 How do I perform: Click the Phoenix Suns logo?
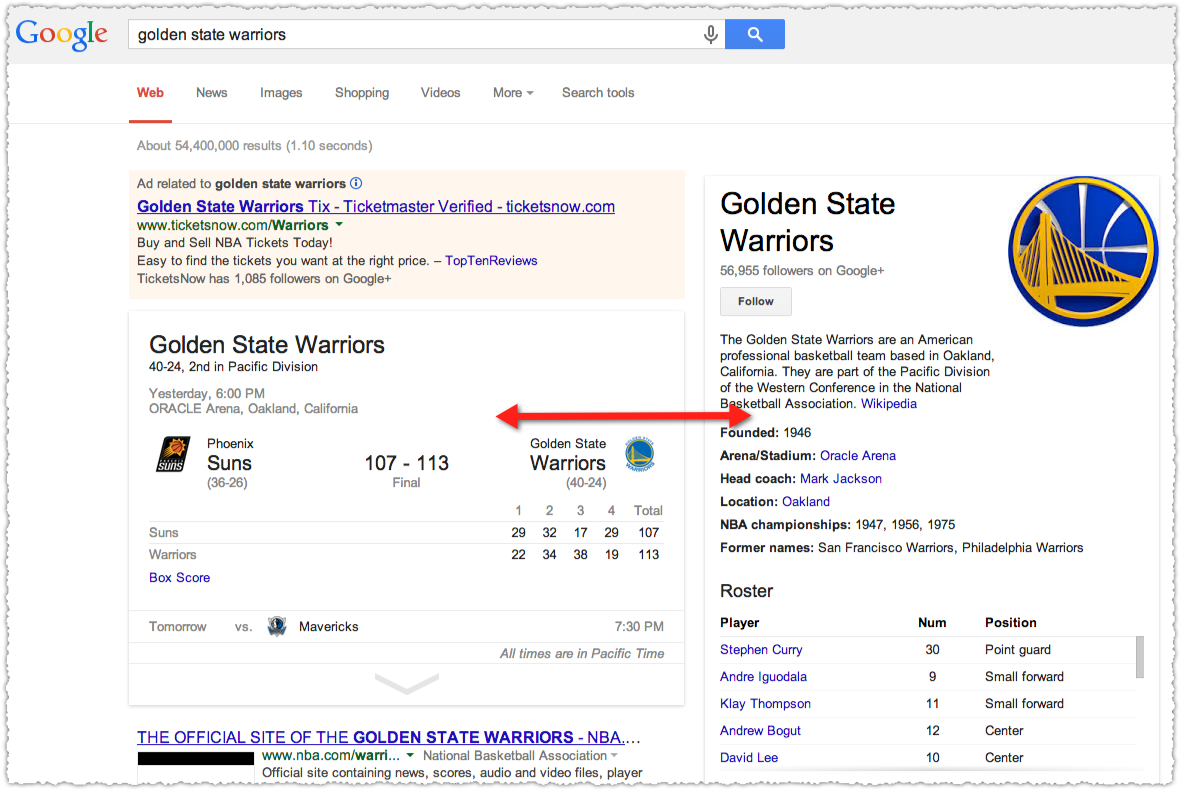click(172, 454)
